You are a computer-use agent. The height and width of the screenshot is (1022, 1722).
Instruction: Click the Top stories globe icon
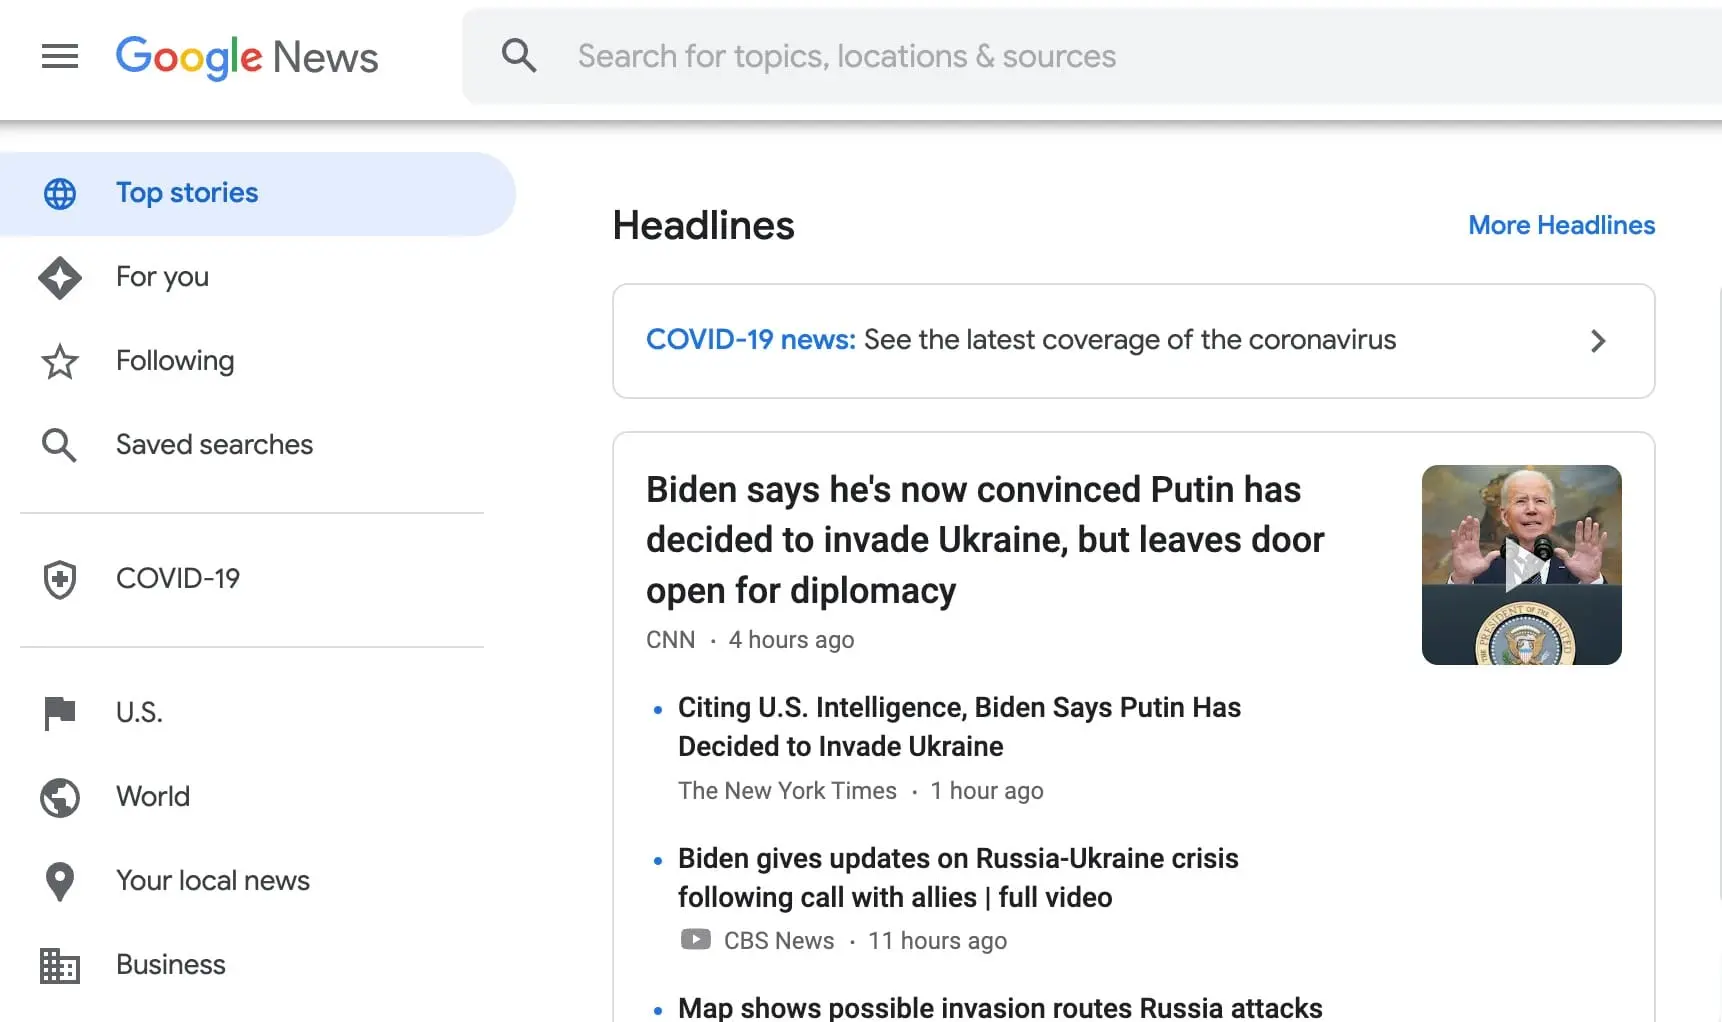coord(60,193)
